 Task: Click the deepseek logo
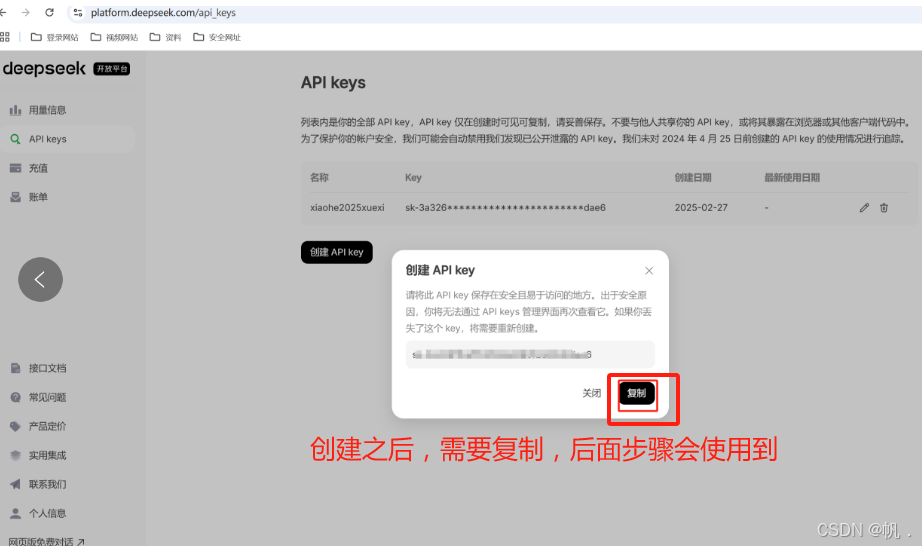pyautogui.click(x=44, y=69)
